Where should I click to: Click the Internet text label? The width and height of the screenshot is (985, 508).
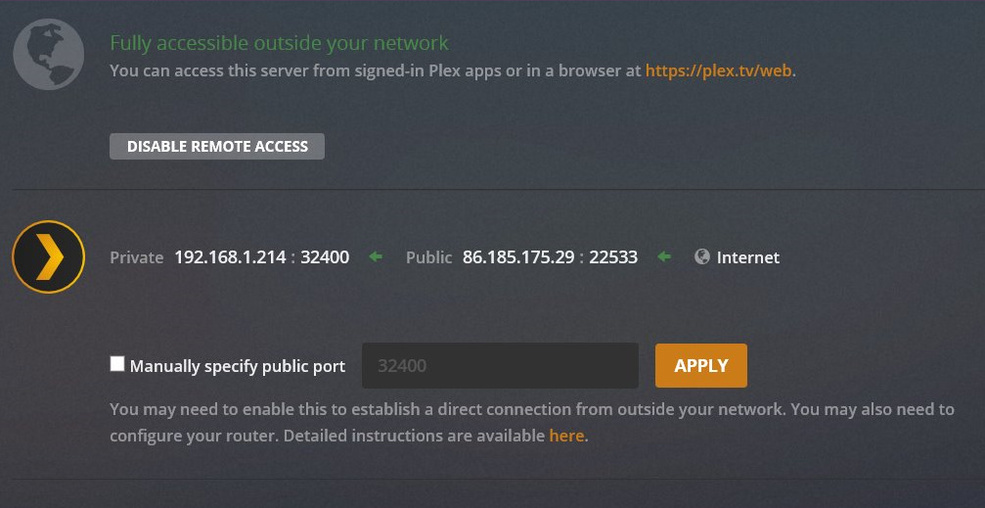748,257
